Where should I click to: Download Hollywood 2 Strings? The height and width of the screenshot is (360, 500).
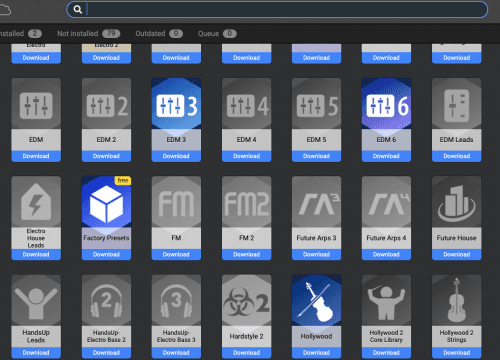coord(457,353)
